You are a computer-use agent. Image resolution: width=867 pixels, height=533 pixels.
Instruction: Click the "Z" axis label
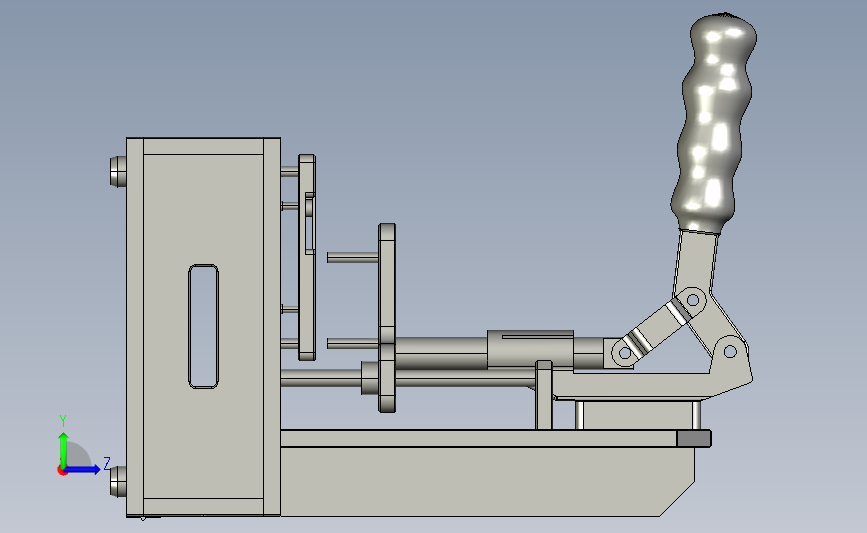[x=107, y=463]
